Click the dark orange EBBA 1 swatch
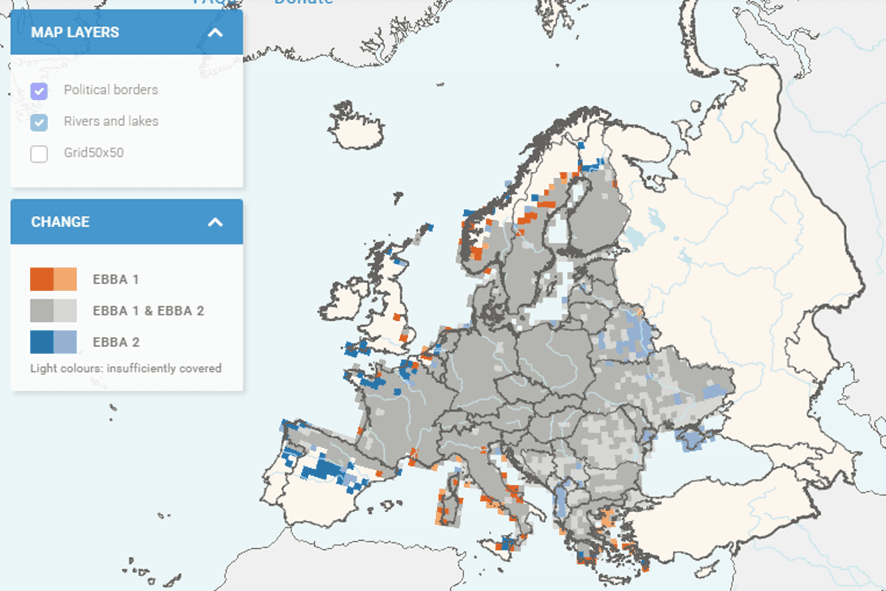Screen dimensions: 886x591 click(41, 279)
